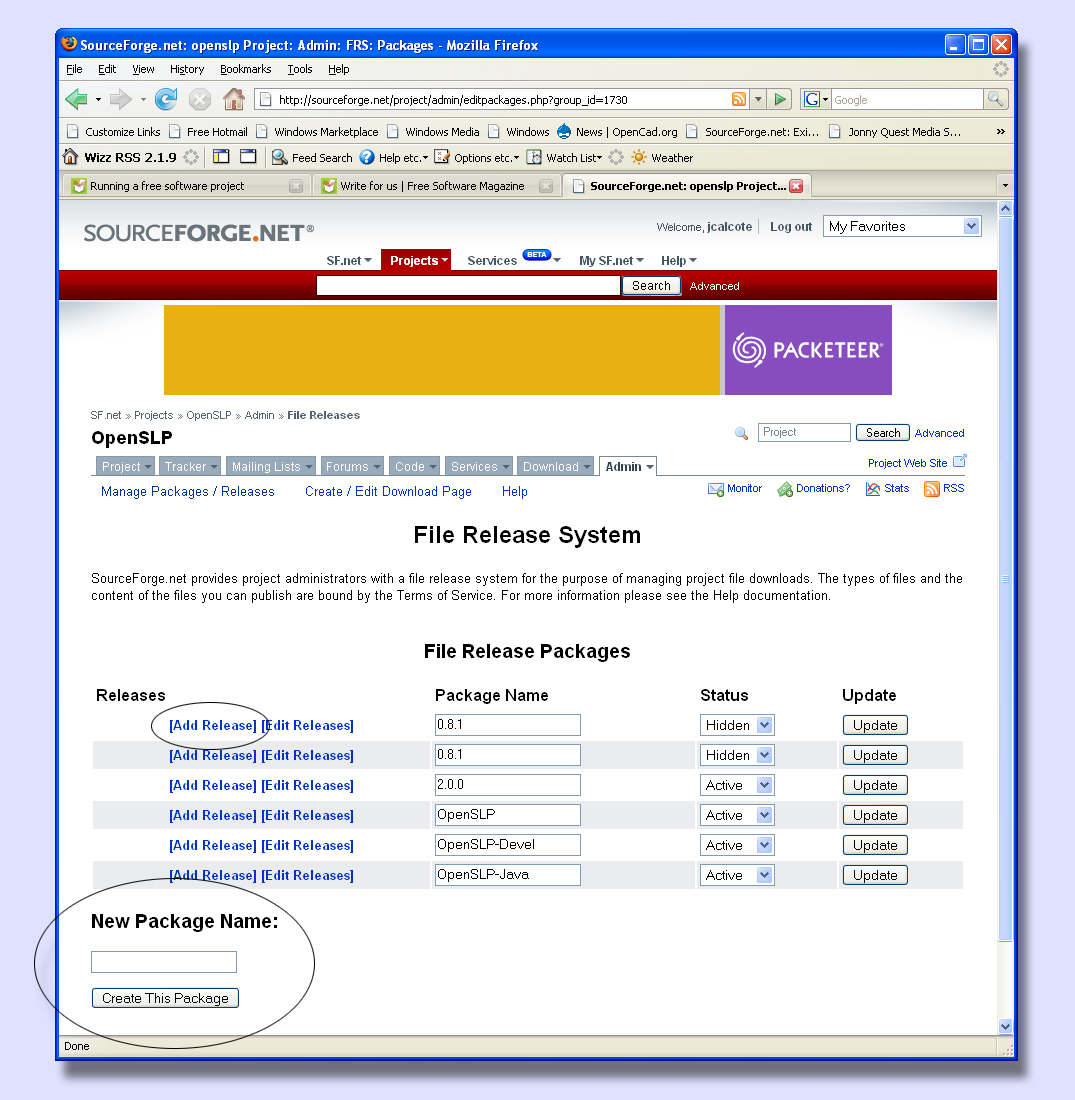Open the project RSS feed link
Viewport: 1075px width, 1100px height.
point(944,488)
